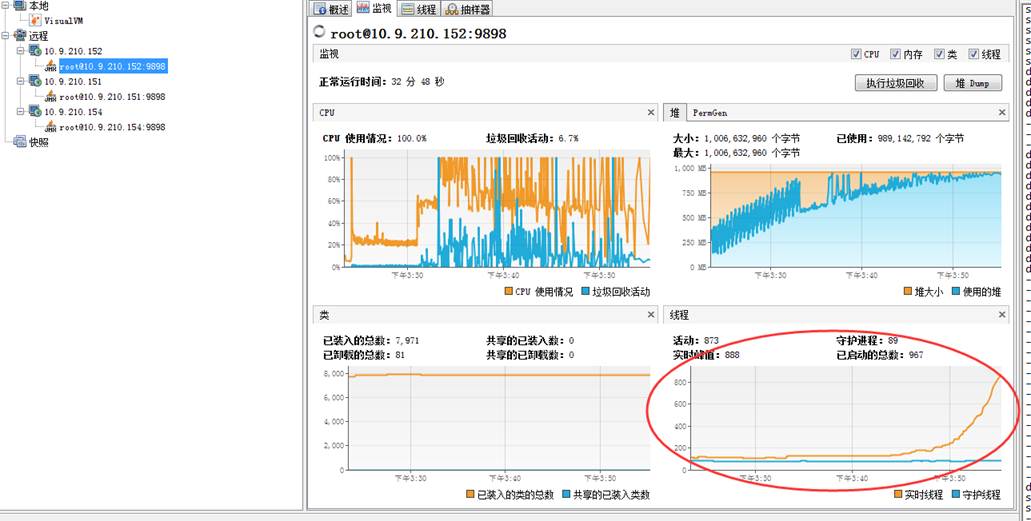
Task: Close the 类 classes chart panel
Action: pos(651,315)
